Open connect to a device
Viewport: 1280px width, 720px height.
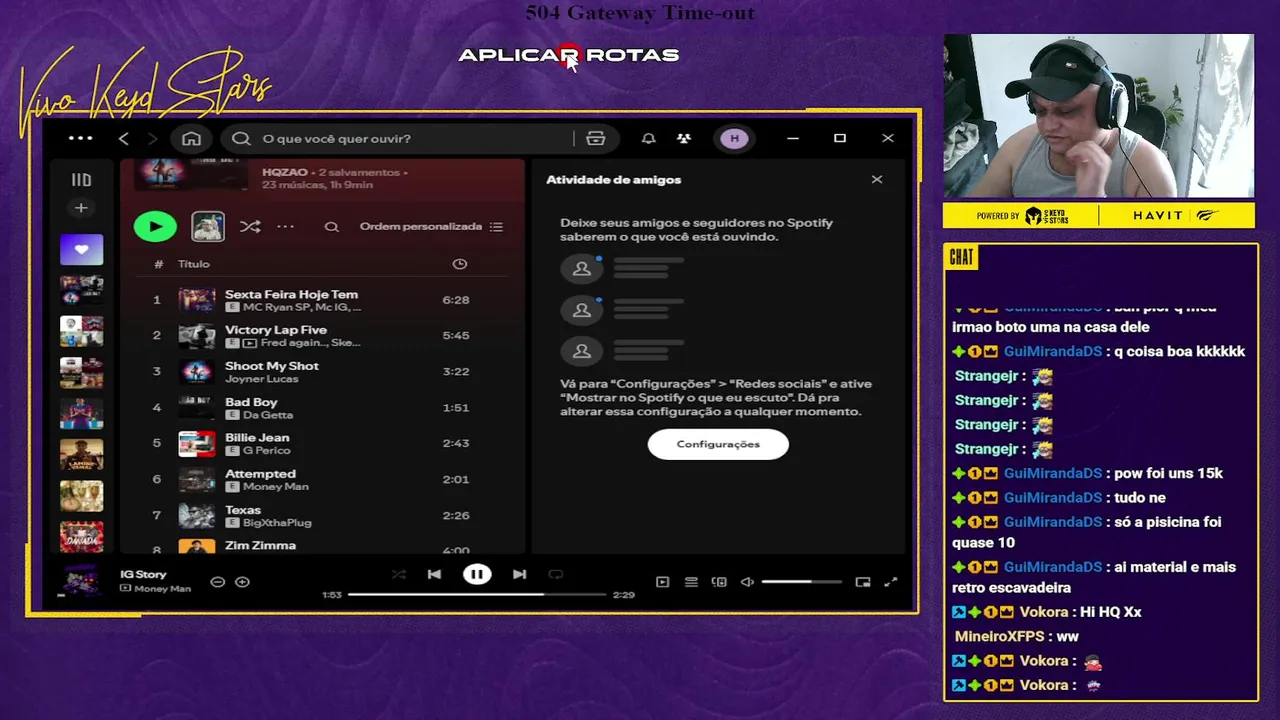click(x=719, y=582)
